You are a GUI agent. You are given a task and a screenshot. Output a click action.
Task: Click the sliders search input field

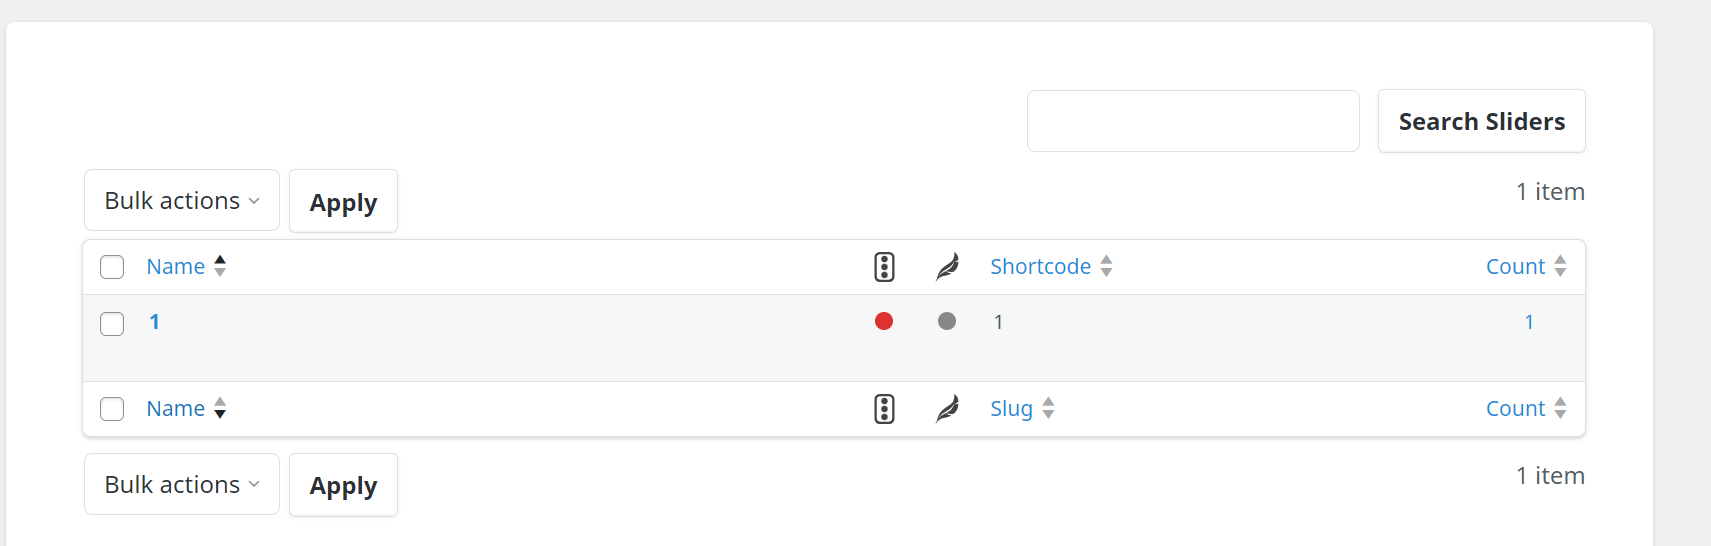(1192, 122)
